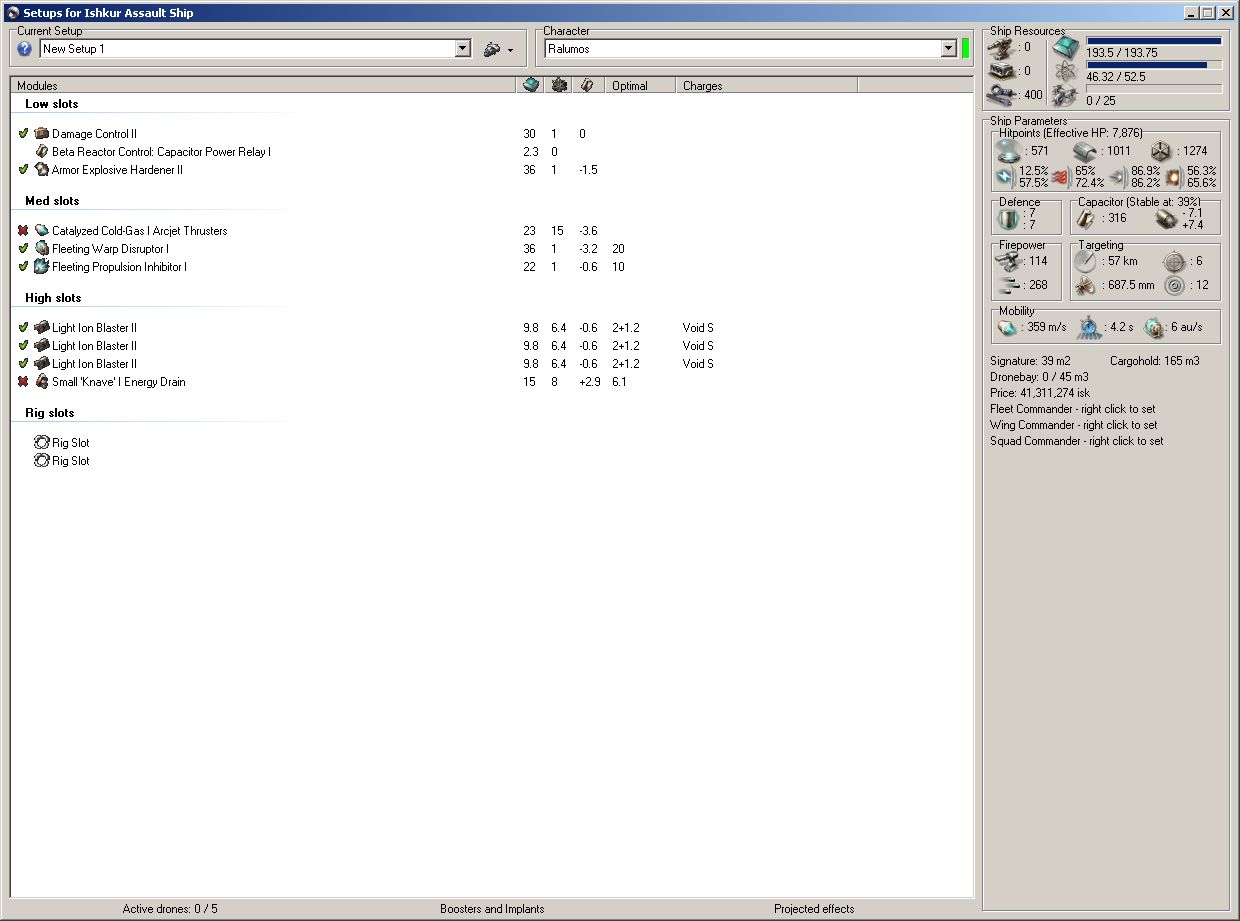The image size is (1240, 921).
Task: Toggle Damage Control II active checkmark
Action: 23,133
